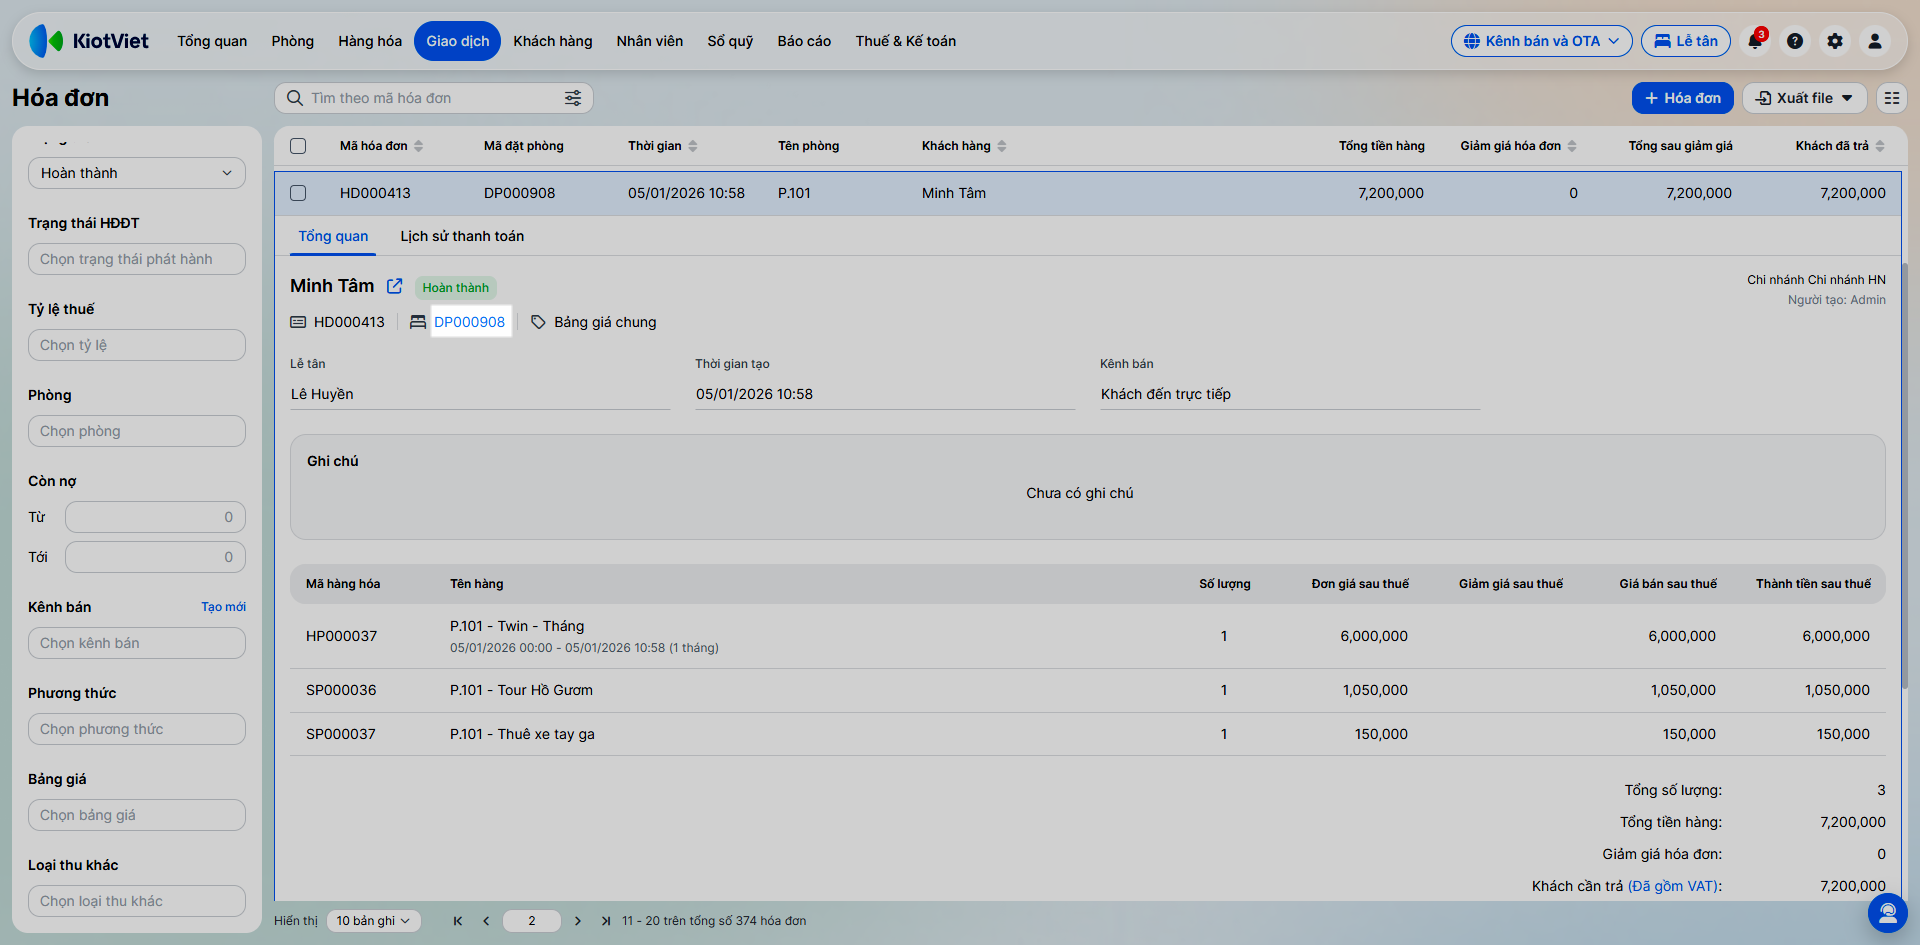Click the P.101 - Thuê xe tay ga row
The image size is (1920, 945).
tap(1088, 734)
